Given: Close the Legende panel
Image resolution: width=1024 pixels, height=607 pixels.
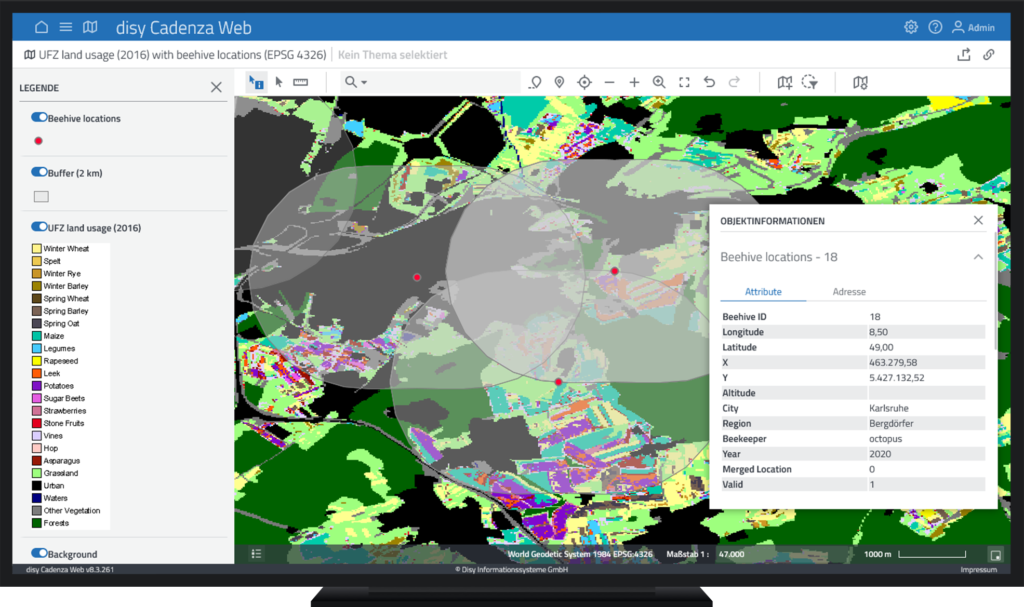Looking at the screenshot, I should pyautogui.click(x=216, y=87).
